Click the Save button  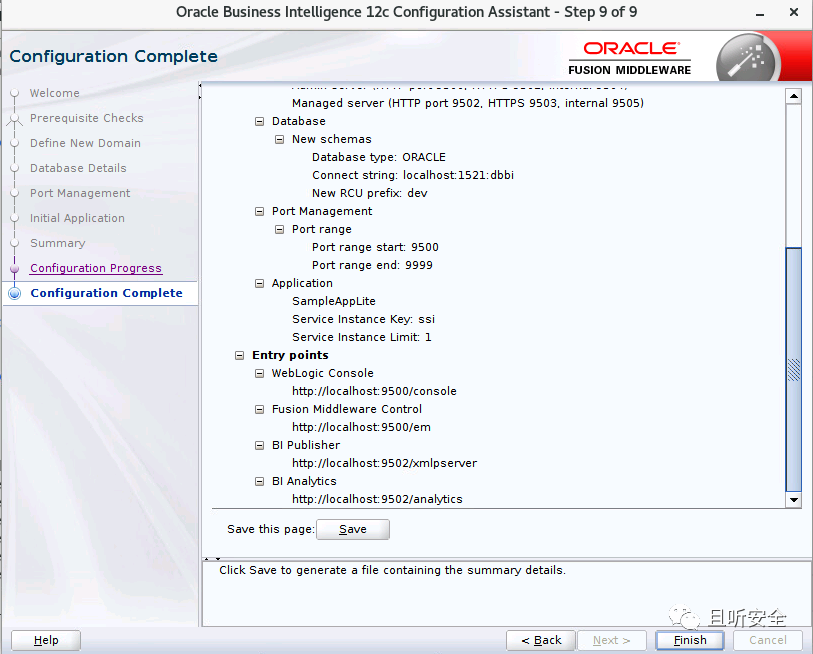pos(353,529)
